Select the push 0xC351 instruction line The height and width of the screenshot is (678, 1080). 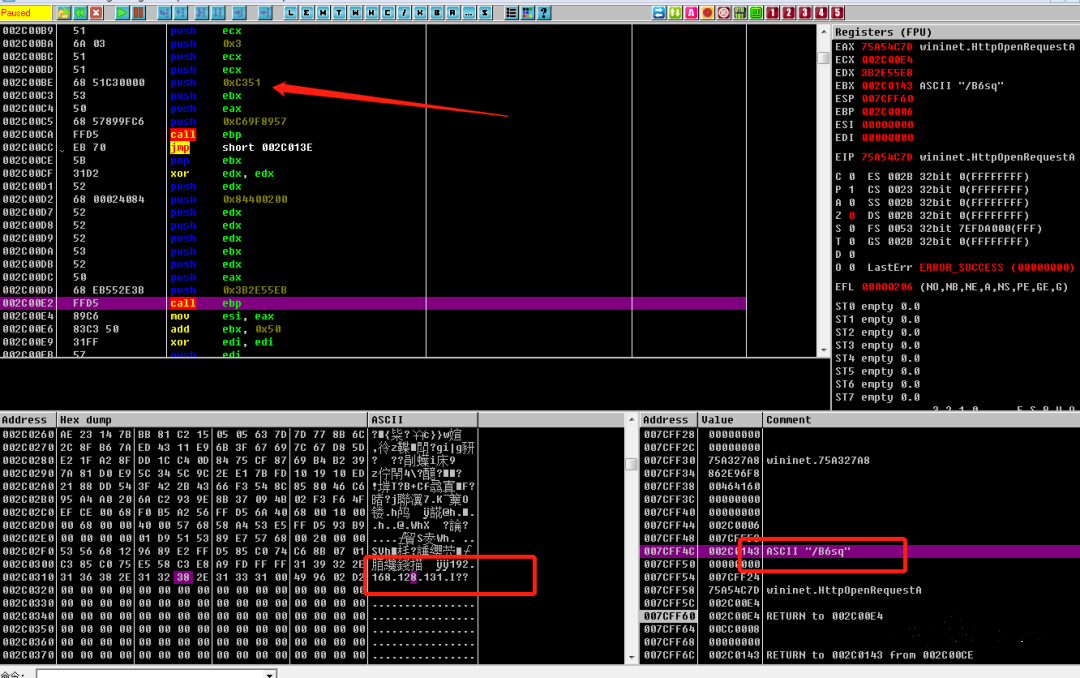pyautogui.click(x=373, y=82)
